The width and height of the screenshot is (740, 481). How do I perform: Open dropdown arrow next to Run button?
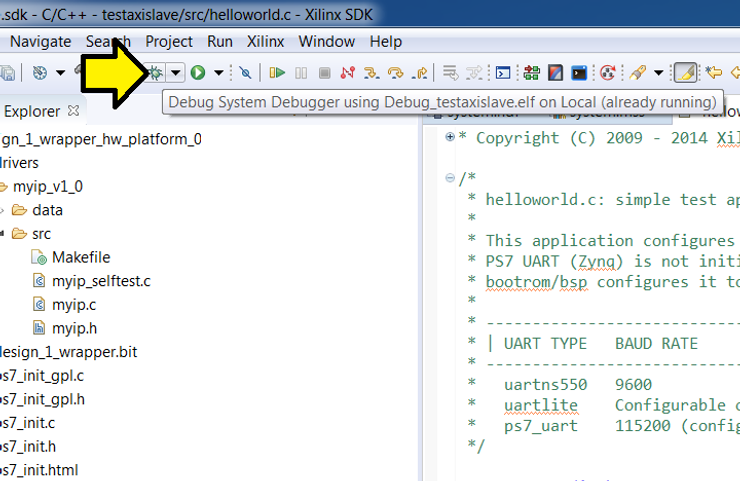tap(219, 73)
